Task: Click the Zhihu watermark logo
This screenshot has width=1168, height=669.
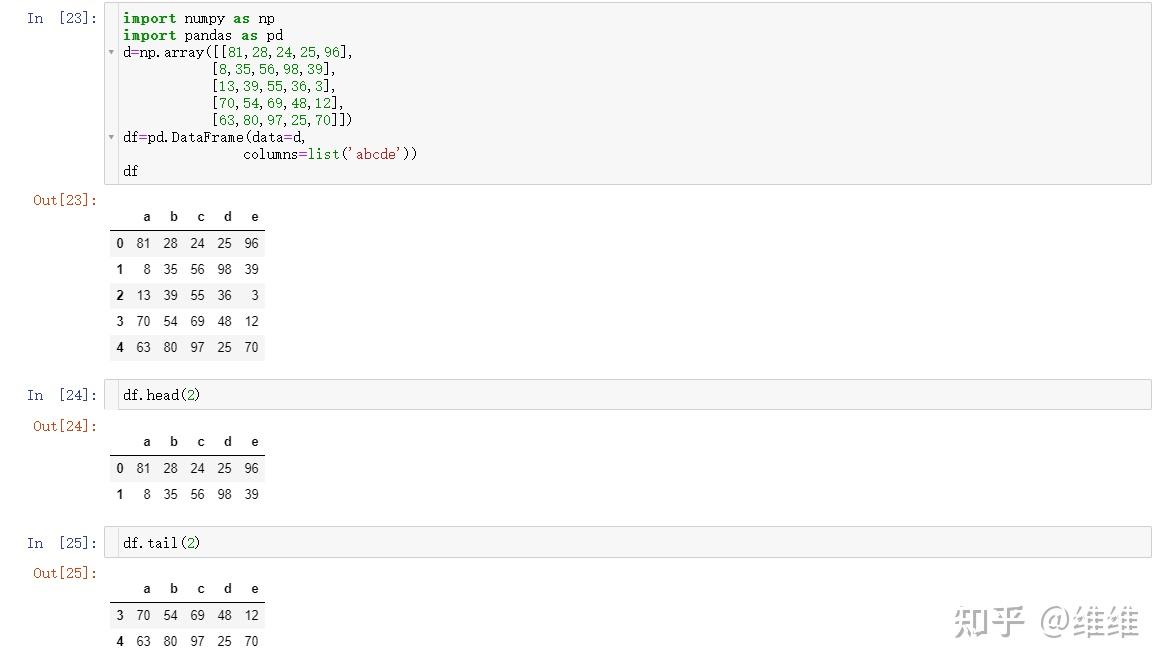Action: [x=990, y=621]
